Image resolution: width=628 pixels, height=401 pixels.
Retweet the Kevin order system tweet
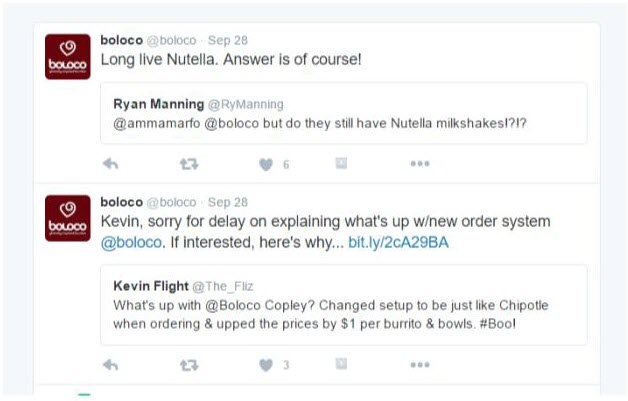point(189,365)
